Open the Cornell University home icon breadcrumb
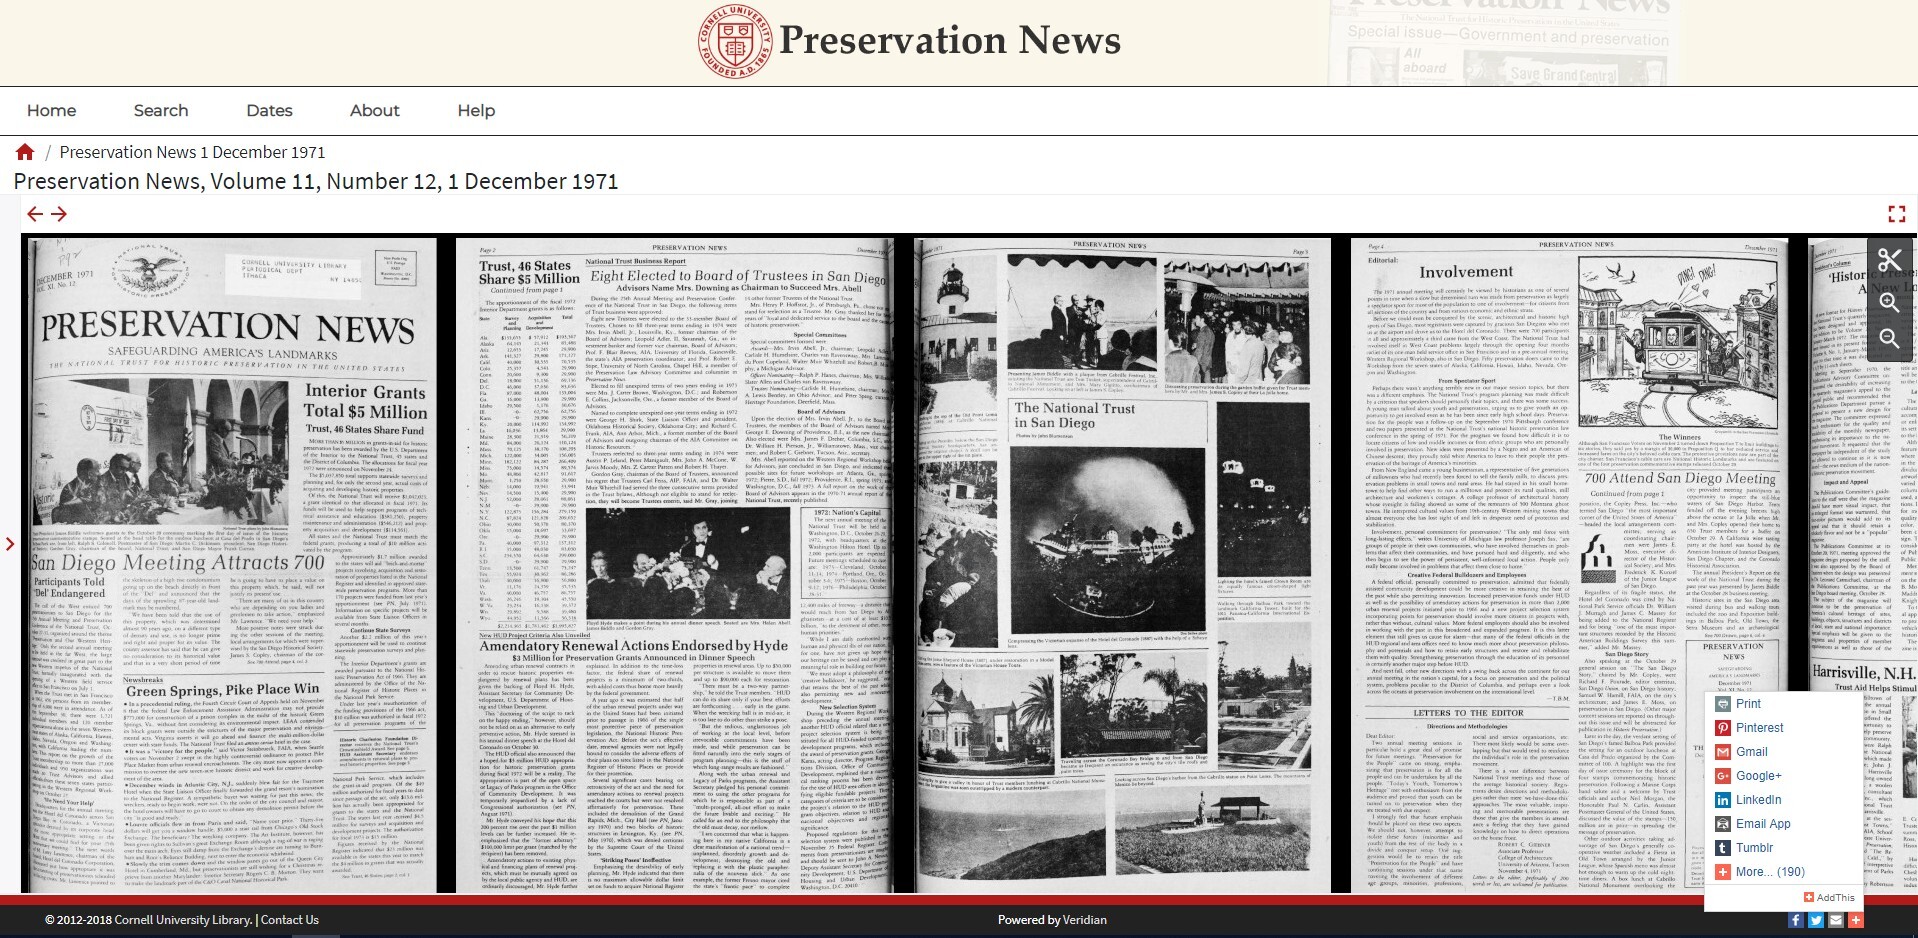 coord(24,151)
